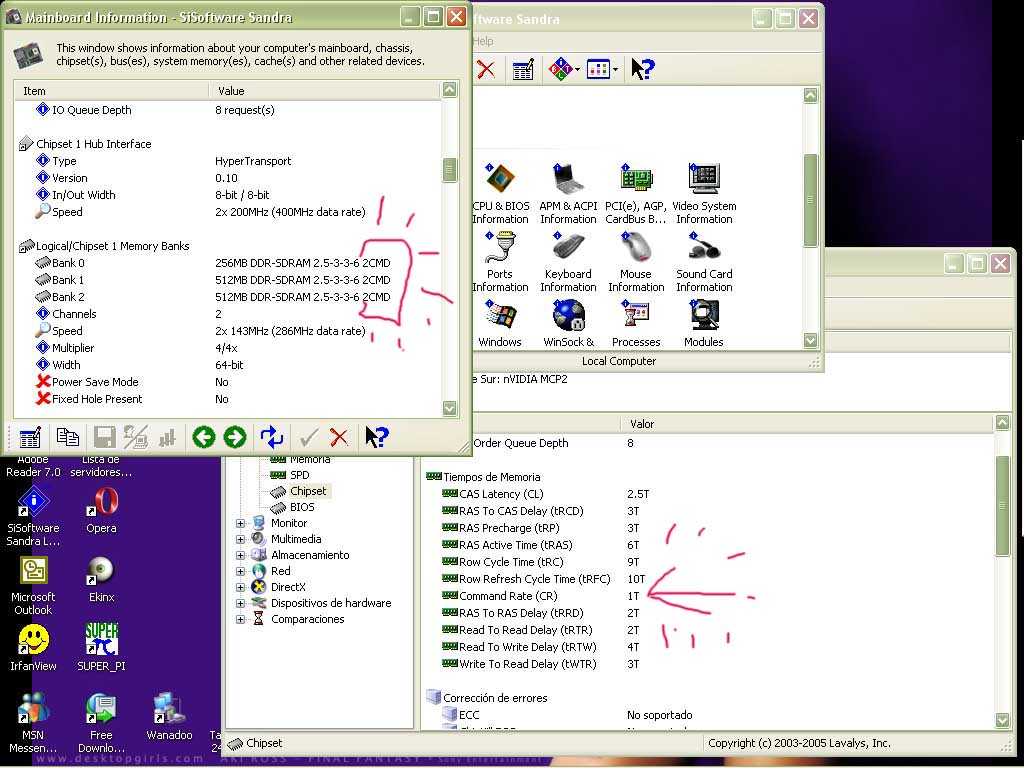
Task: Click the green Forward arrow in Mainboard Information
Action: pyautogui.click(x=235, y=437)
